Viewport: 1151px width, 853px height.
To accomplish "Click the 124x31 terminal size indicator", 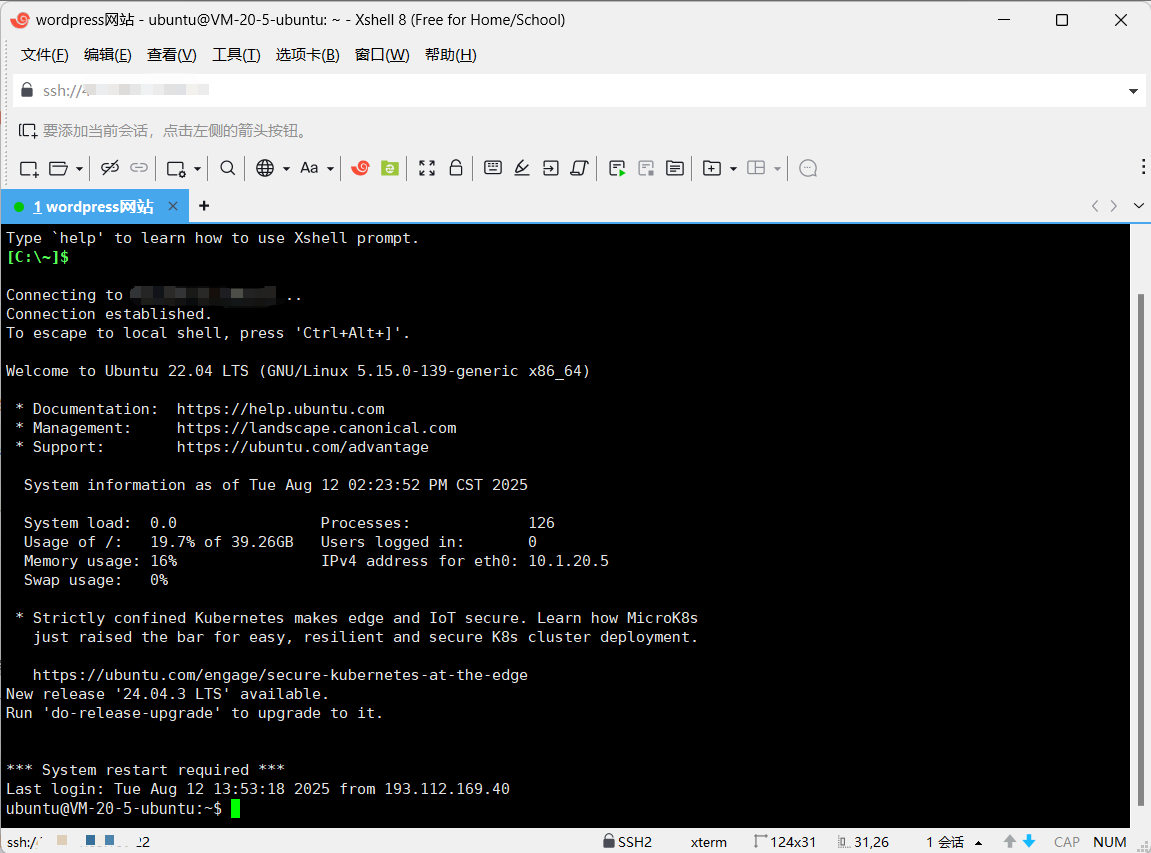I will pos(785,842).
